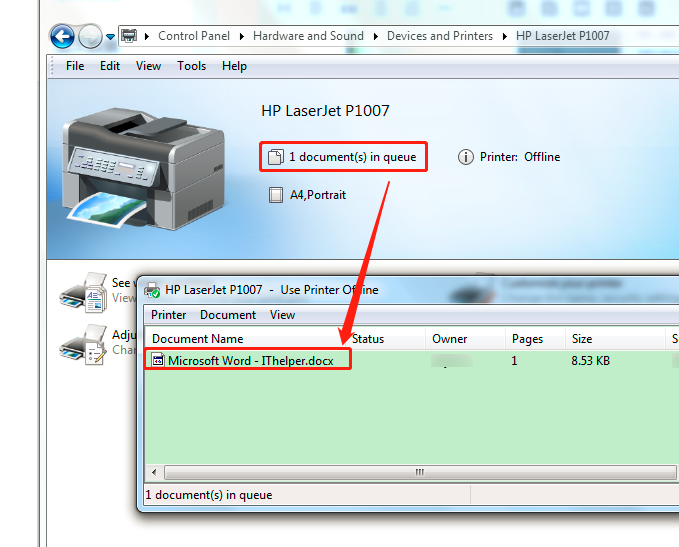Open the Help menu
This screenshot has height=547, width=679.
click(x=234, y=66)
